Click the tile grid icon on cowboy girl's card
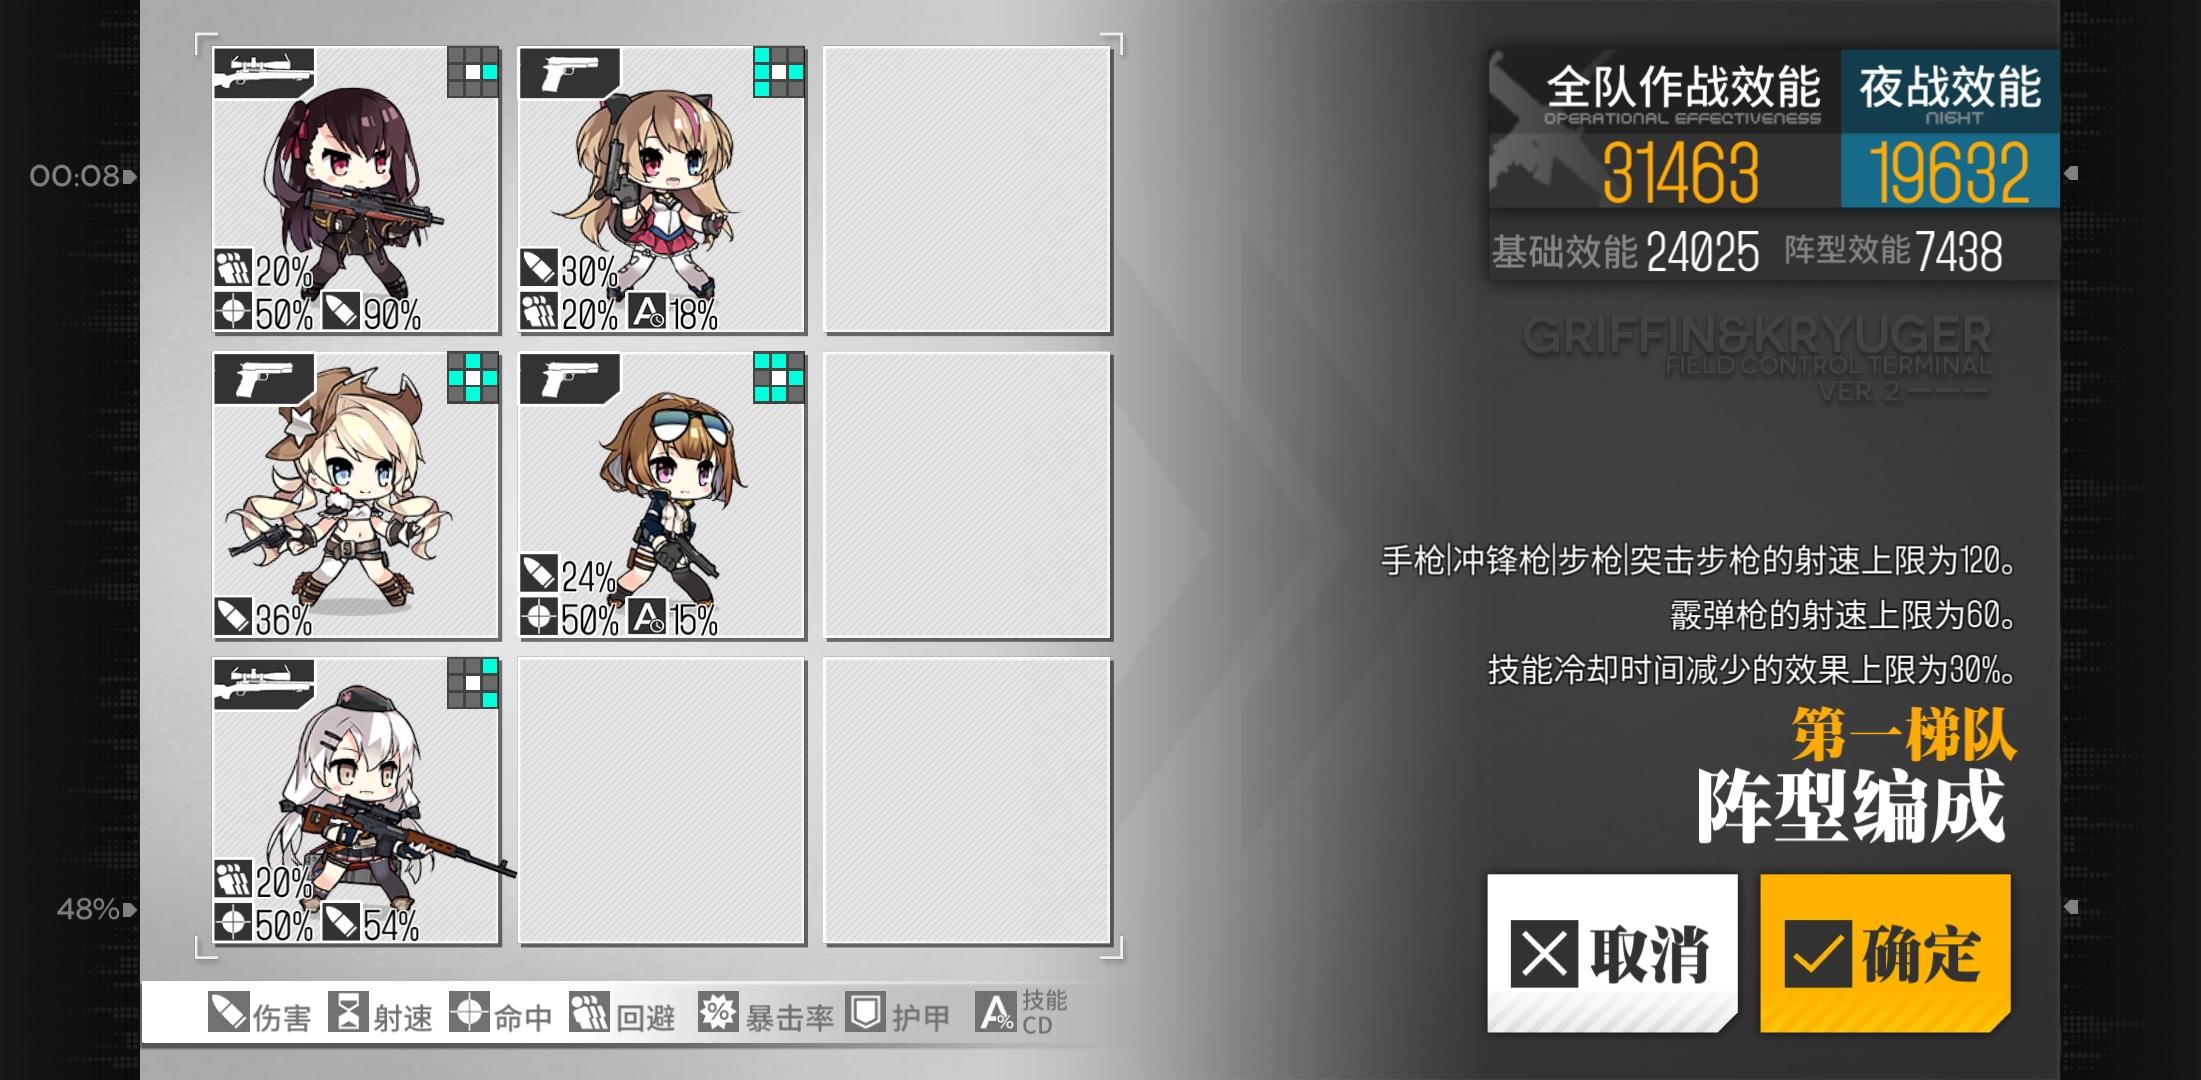 coord(473,377)
